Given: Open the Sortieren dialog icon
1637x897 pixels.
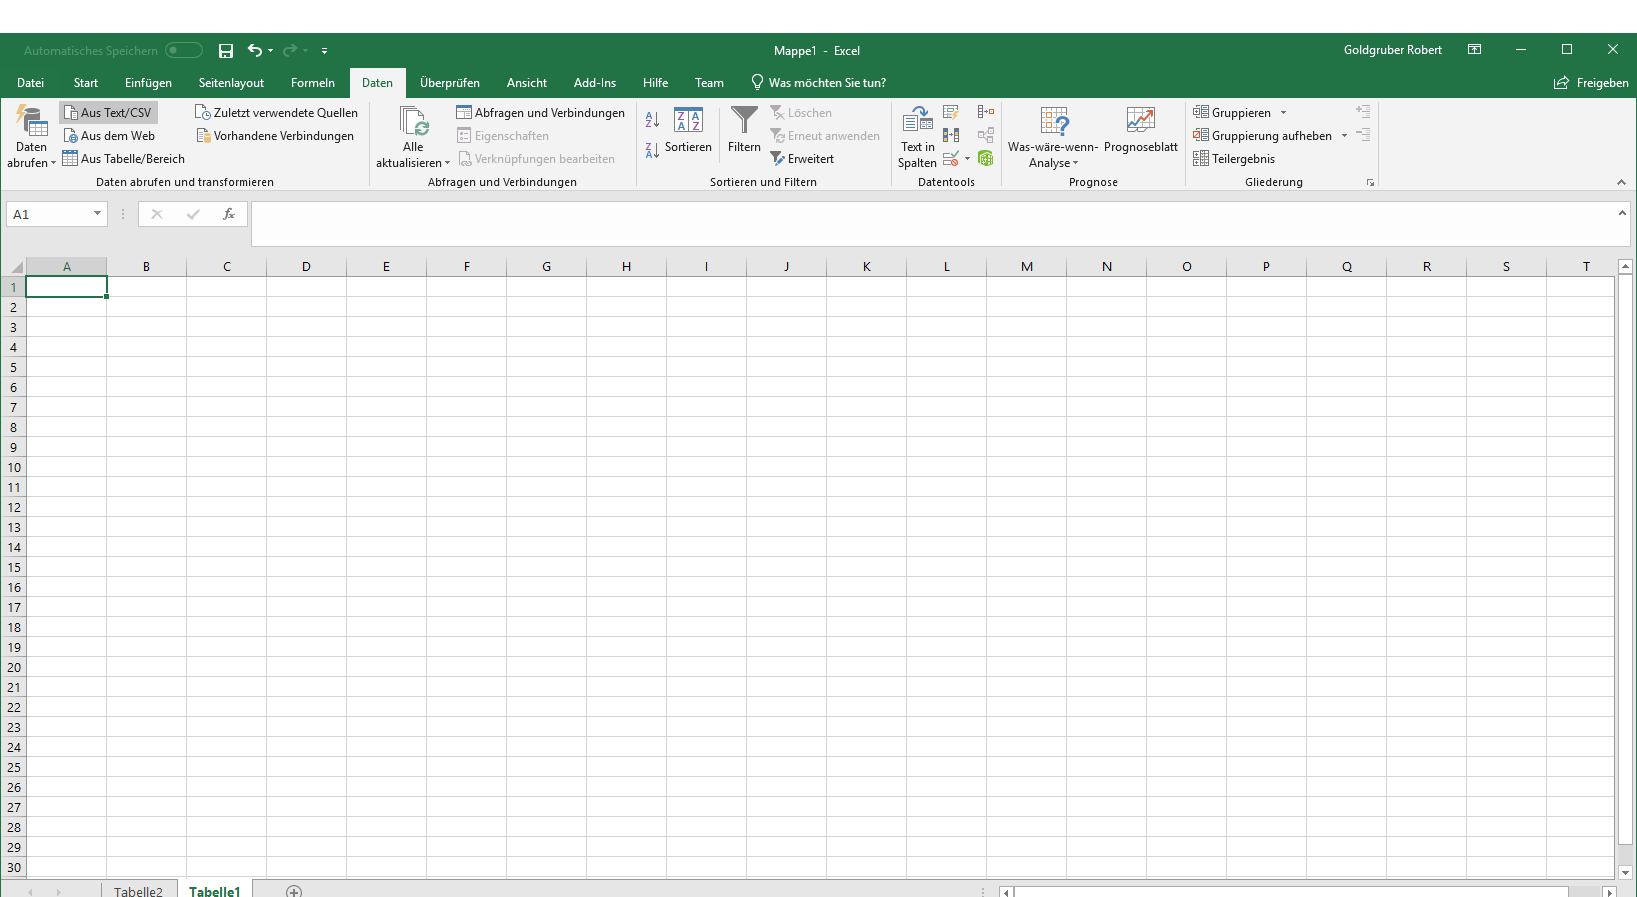Looking at the screenshot, I should pos(688,122).
